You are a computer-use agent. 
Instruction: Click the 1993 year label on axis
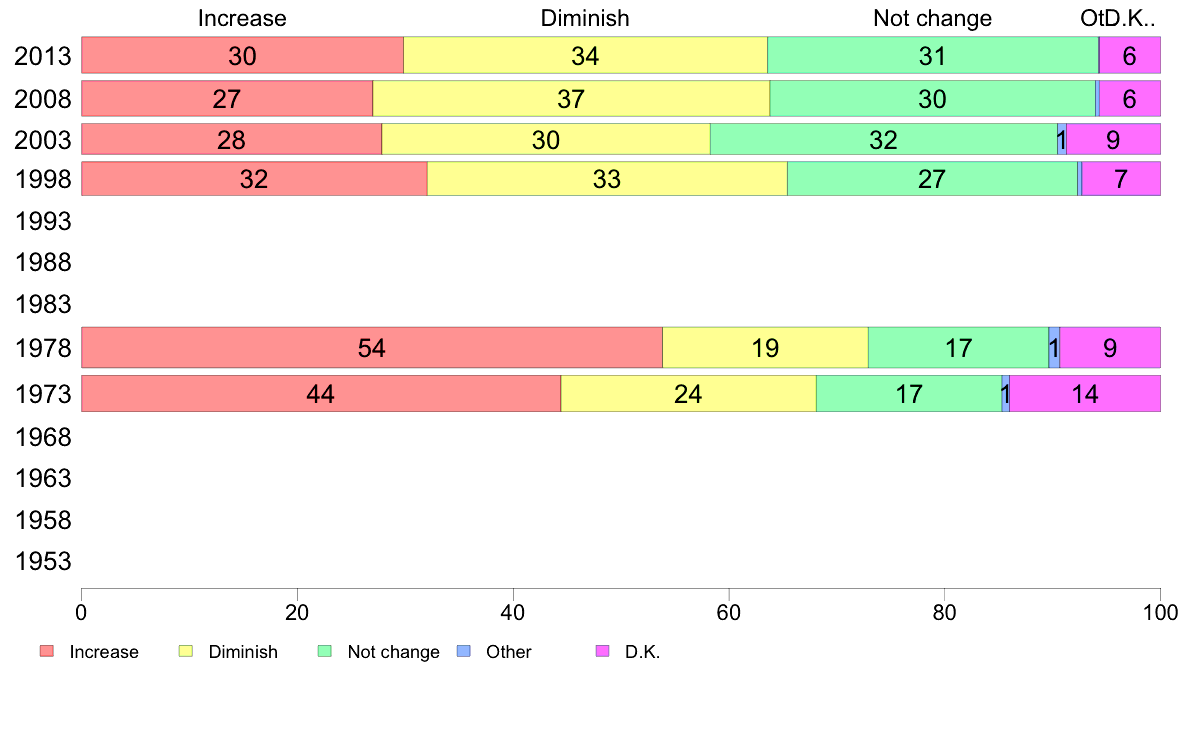pos(43,221)
